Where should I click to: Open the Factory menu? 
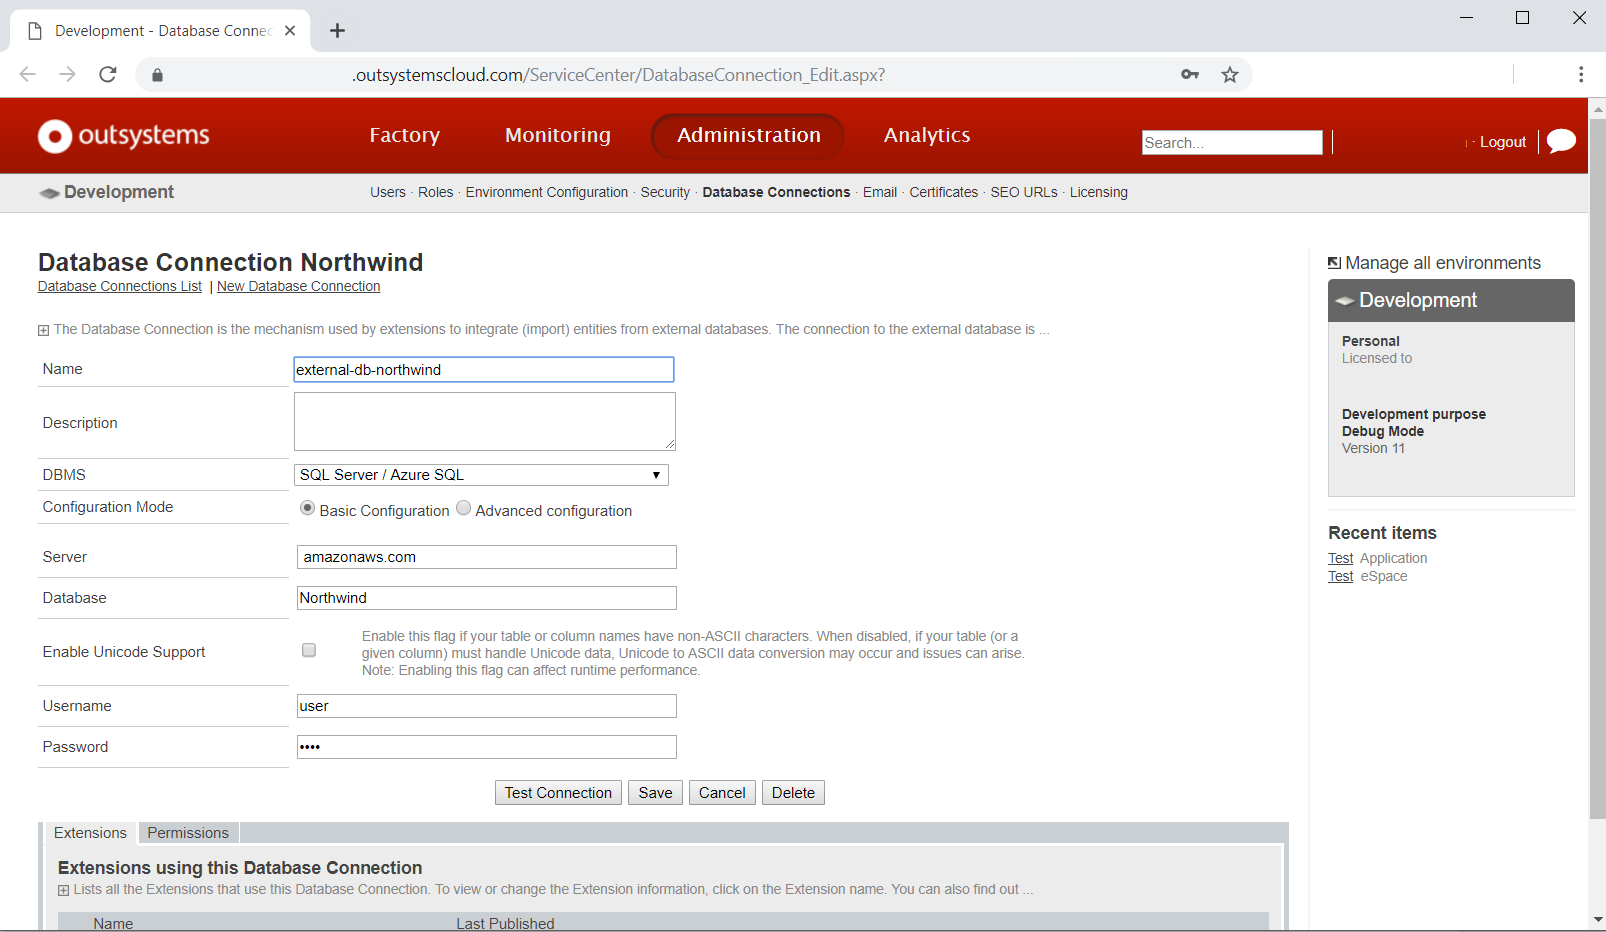(404, 135)
